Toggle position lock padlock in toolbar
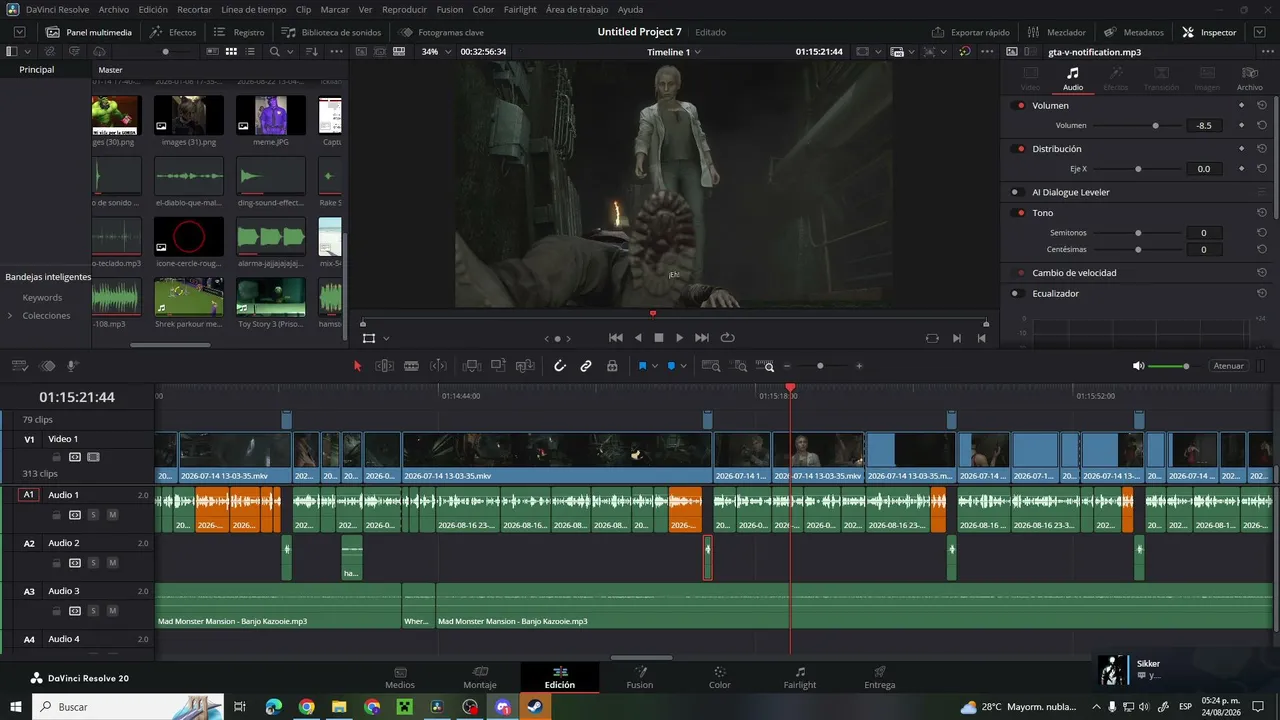Image resolution: width=1280 pixels, height=720 pixels. click(612, 366)
